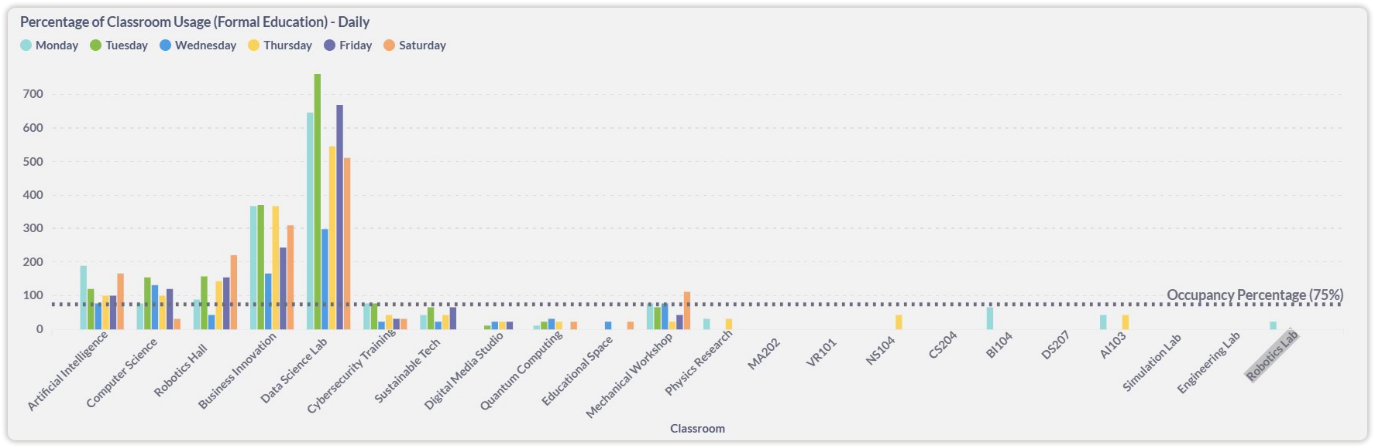Toggle Tuesday series in the legend
The image size is (1375, 448).
point(118,45)
